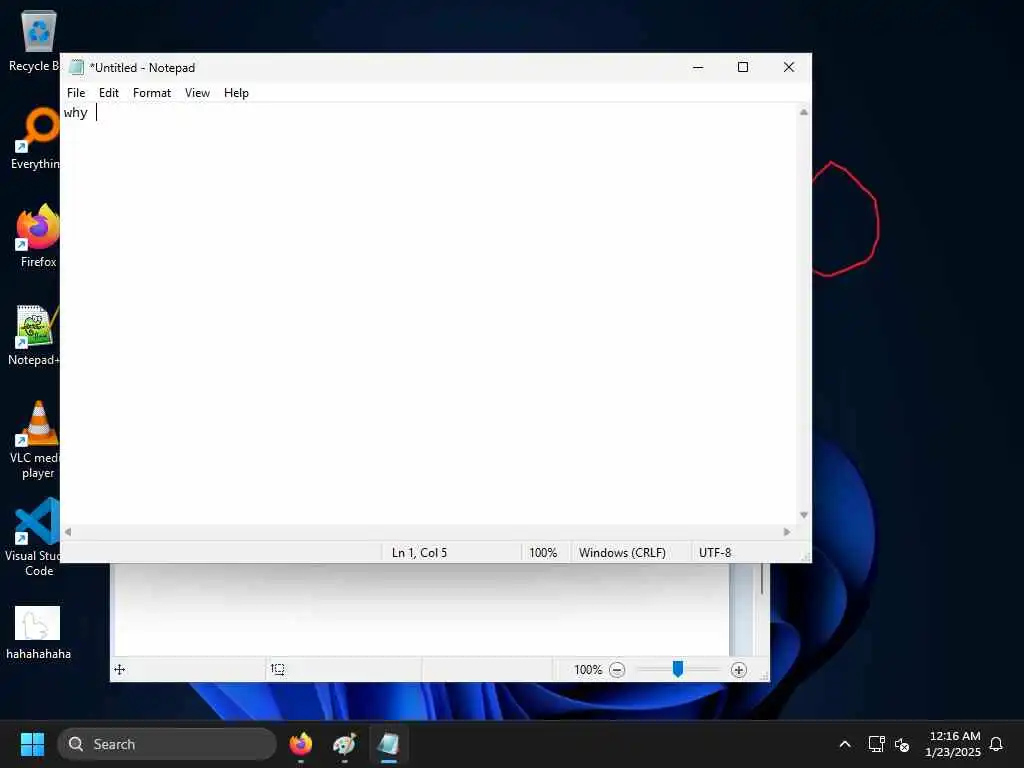Screen dimensions: 1024x768
Task: Click the Paint selection size icon
Action: [x=278, y=669]
